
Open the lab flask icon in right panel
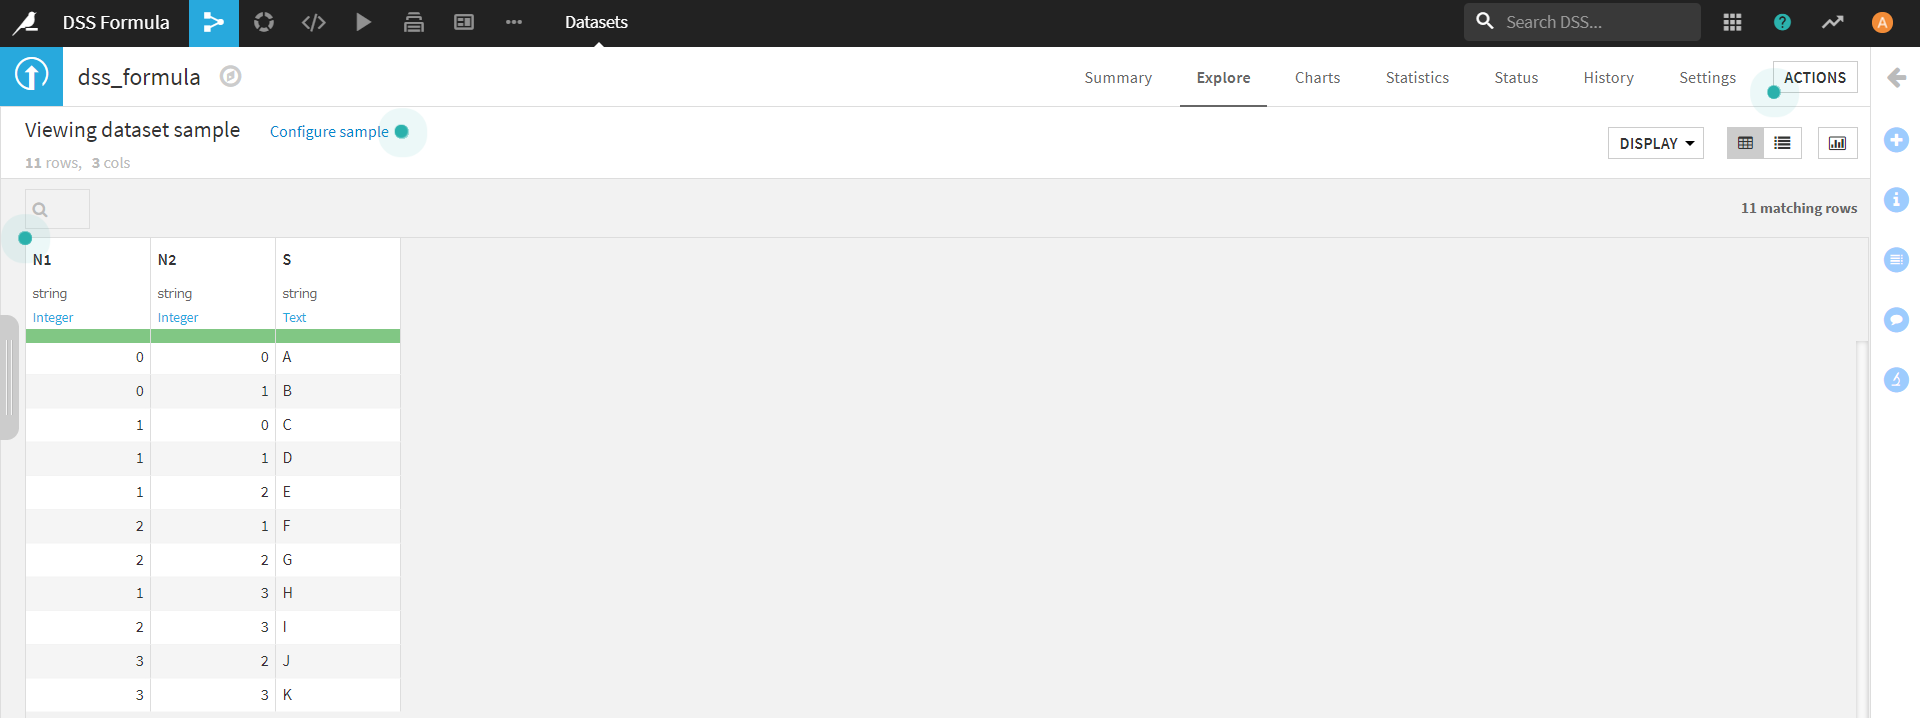tap(1896, 380)
